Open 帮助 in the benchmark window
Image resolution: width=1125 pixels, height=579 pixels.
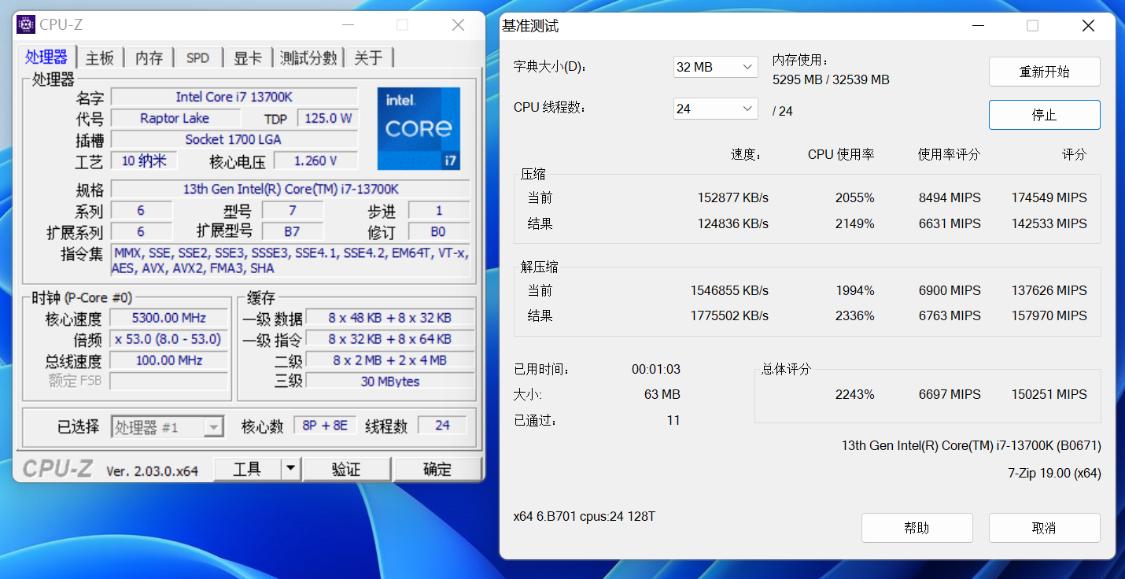pos(917,528)
